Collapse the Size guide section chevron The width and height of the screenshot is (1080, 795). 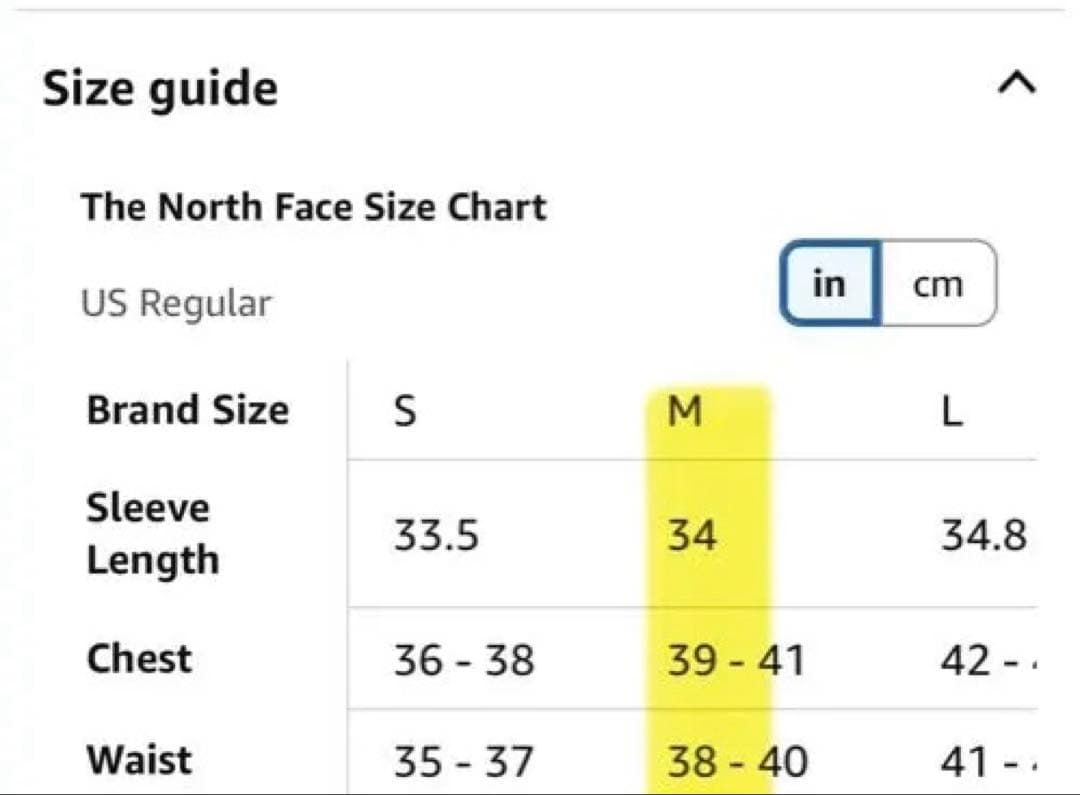pyautogui.click(x=1017, y=83)
